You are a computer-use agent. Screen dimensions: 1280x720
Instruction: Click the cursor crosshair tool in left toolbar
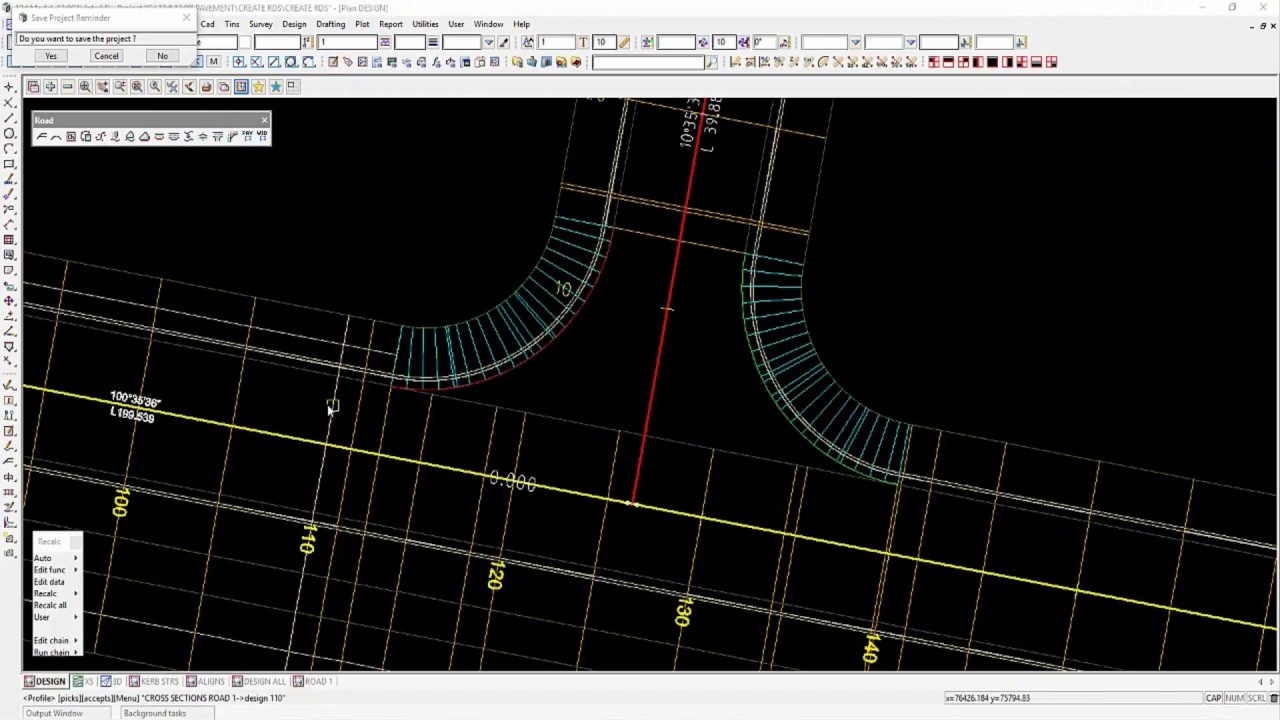(9, 87)
